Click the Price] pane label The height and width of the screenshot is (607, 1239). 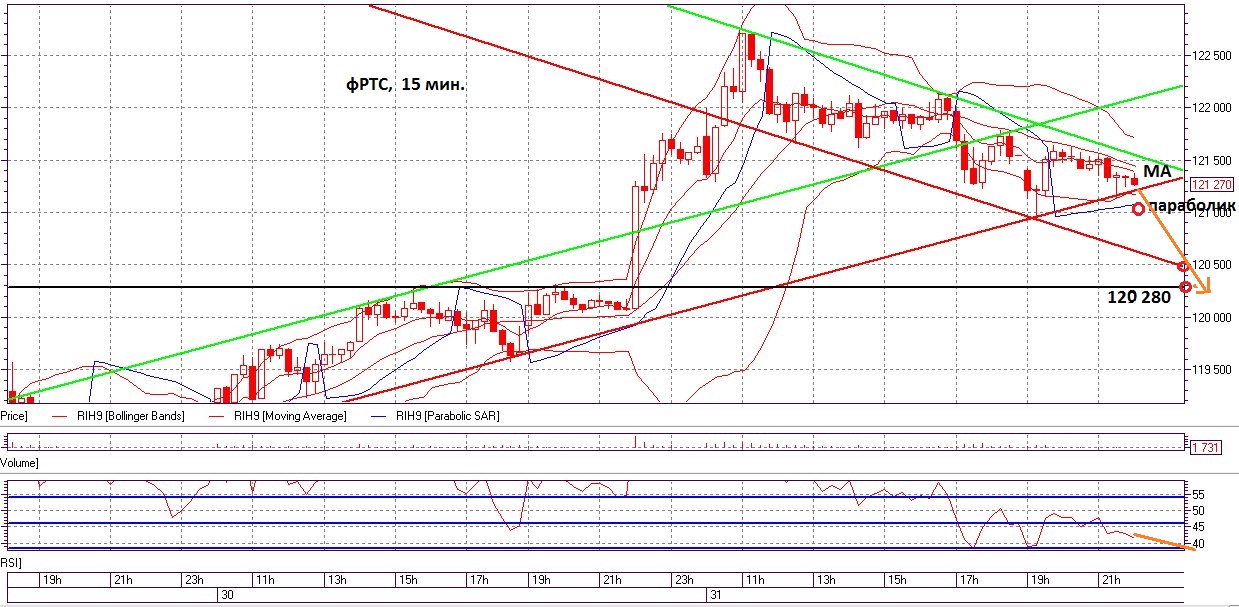tap(13, 415)
